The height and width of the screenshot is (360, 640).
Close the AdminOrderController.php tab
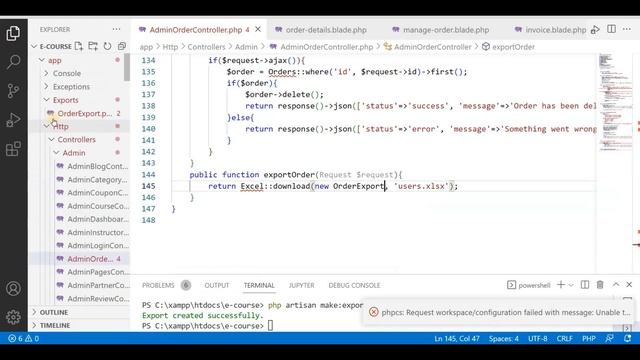pyautogui.click(x=258, y=29)
